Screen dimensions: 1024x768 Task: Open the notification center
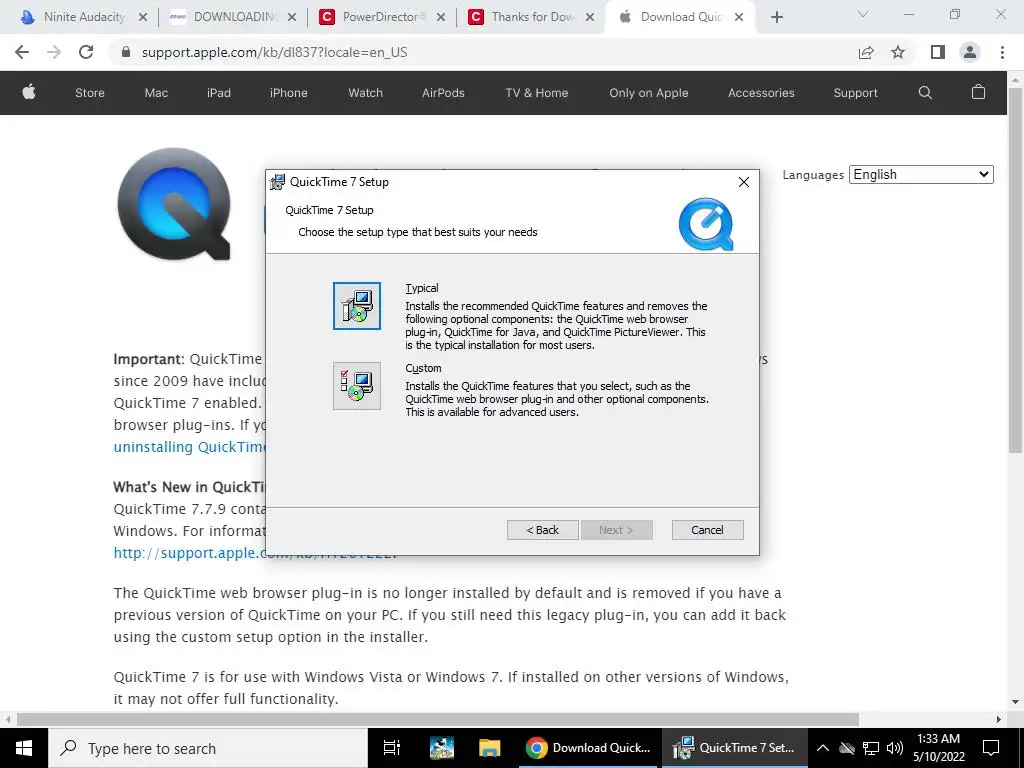click(991, 748)
